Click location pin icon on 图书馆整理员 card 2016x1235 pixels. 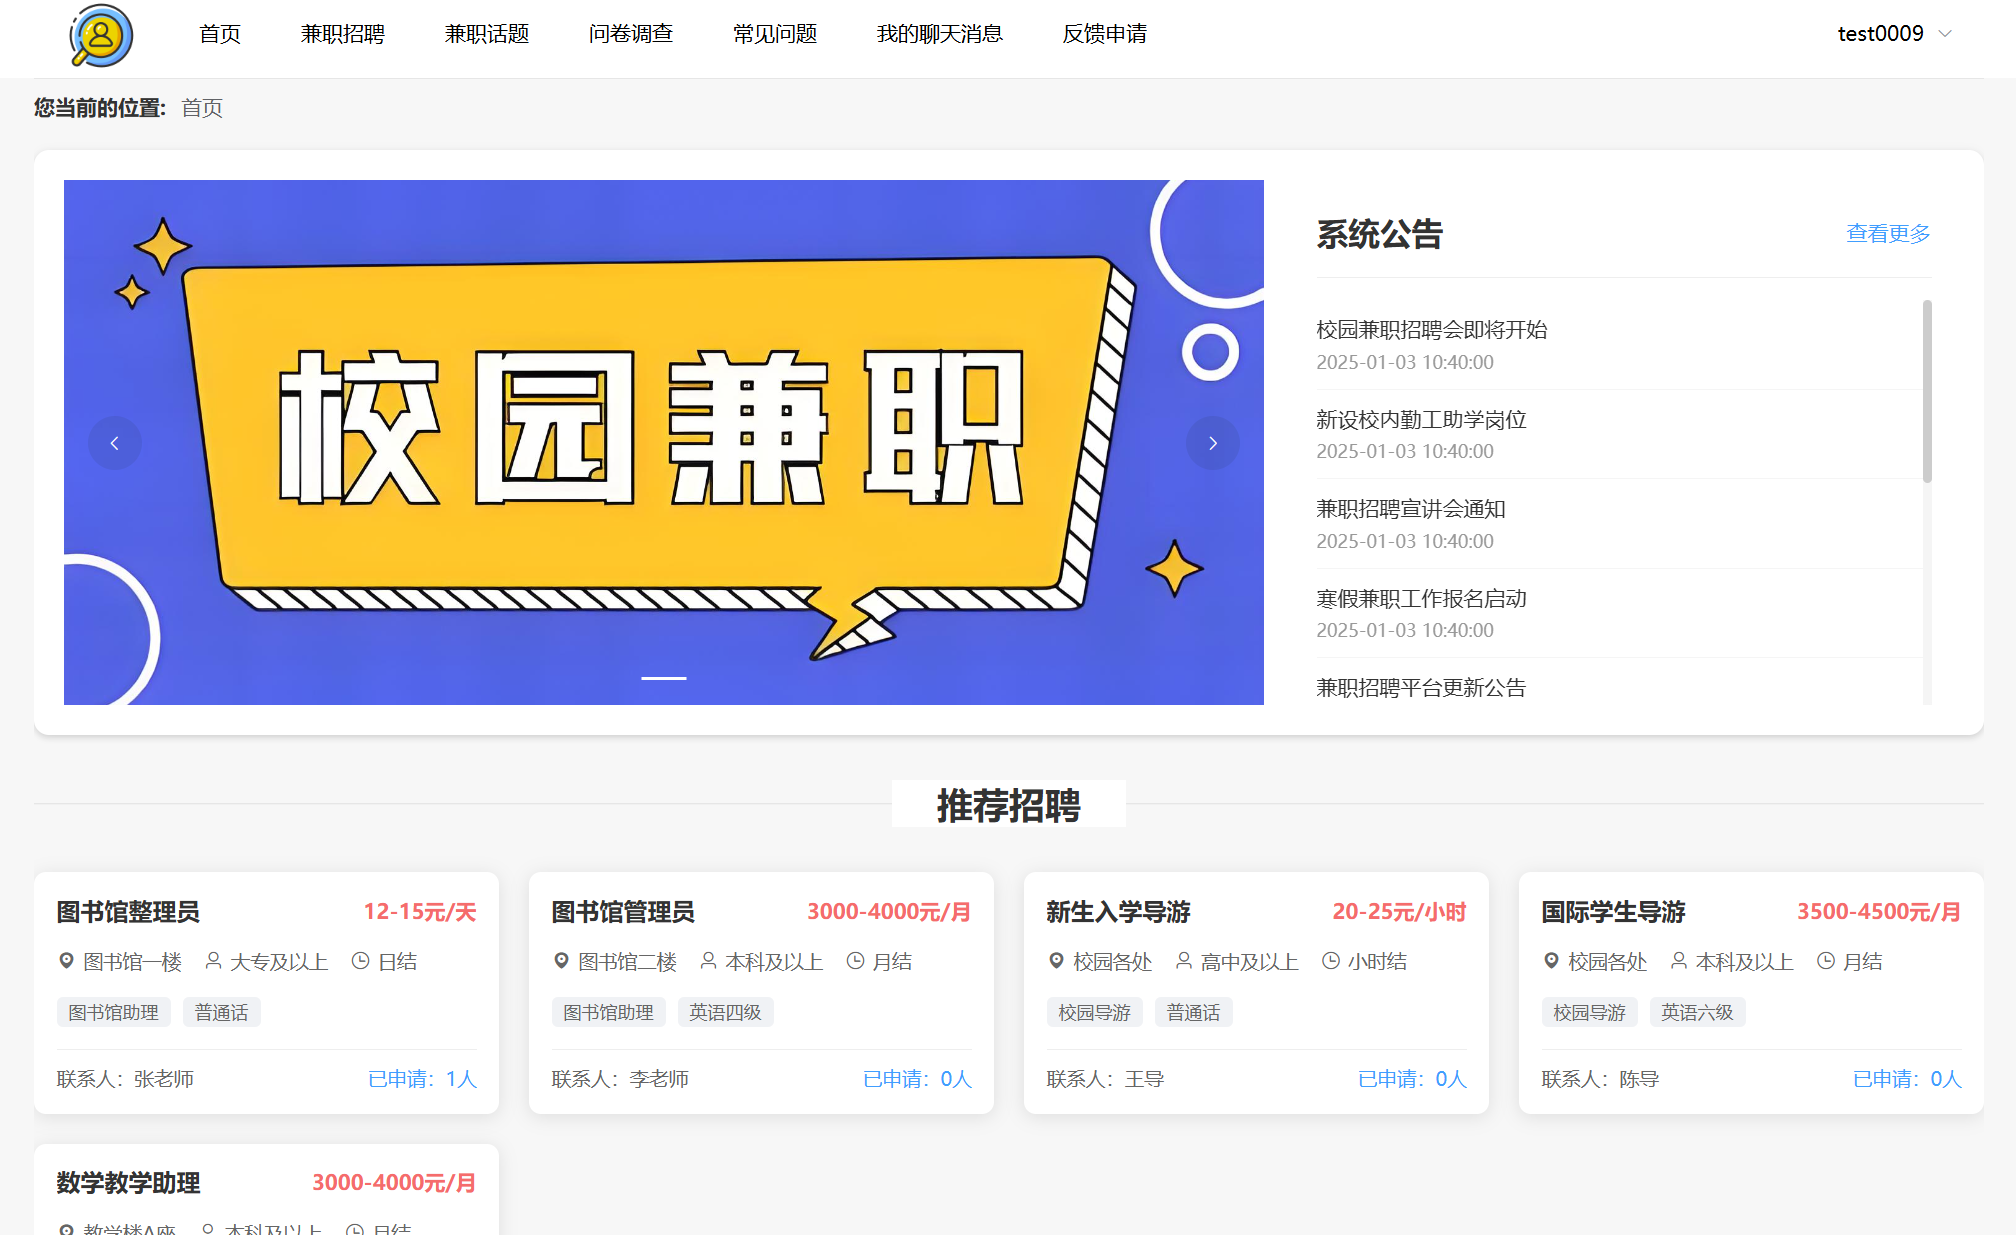(66, 961)
